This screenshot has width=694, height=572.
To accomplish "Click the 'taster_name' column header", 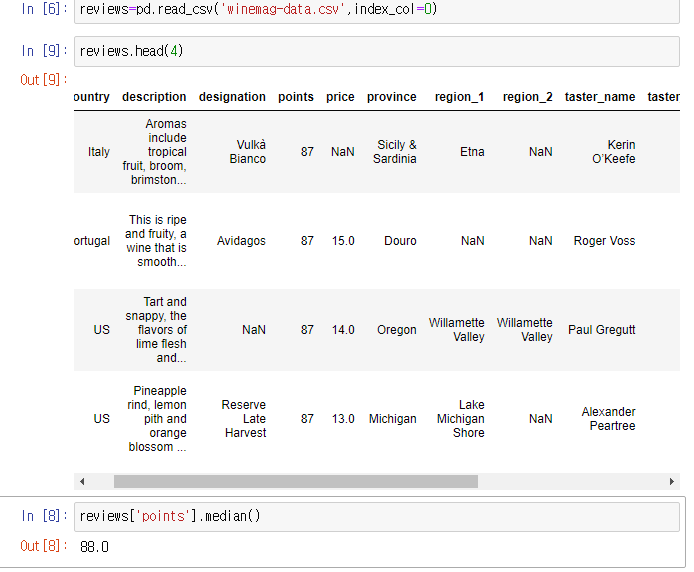I will (x=600, y=97).
